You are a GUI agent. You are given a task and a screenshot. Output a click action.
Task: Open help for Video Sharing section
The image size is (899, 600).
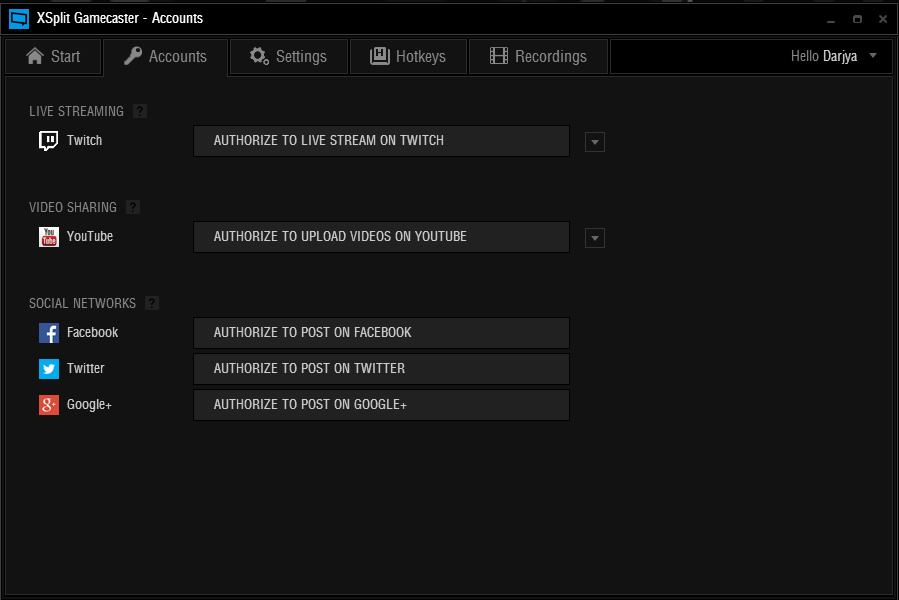133,207
